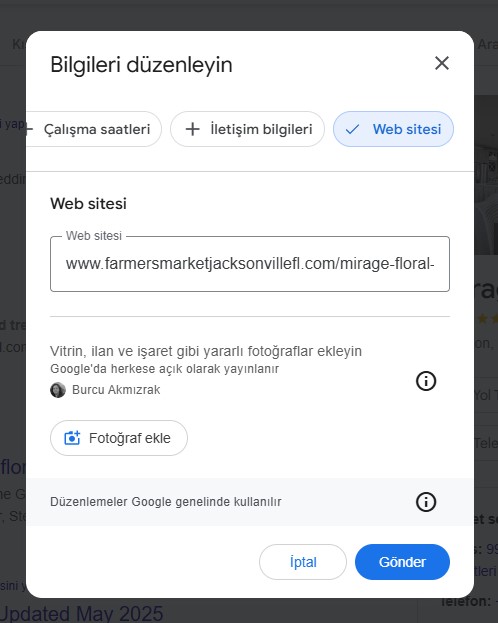Click the Vitrin, ilan ve işaret photo prompt text

click(x=206, y=351)
